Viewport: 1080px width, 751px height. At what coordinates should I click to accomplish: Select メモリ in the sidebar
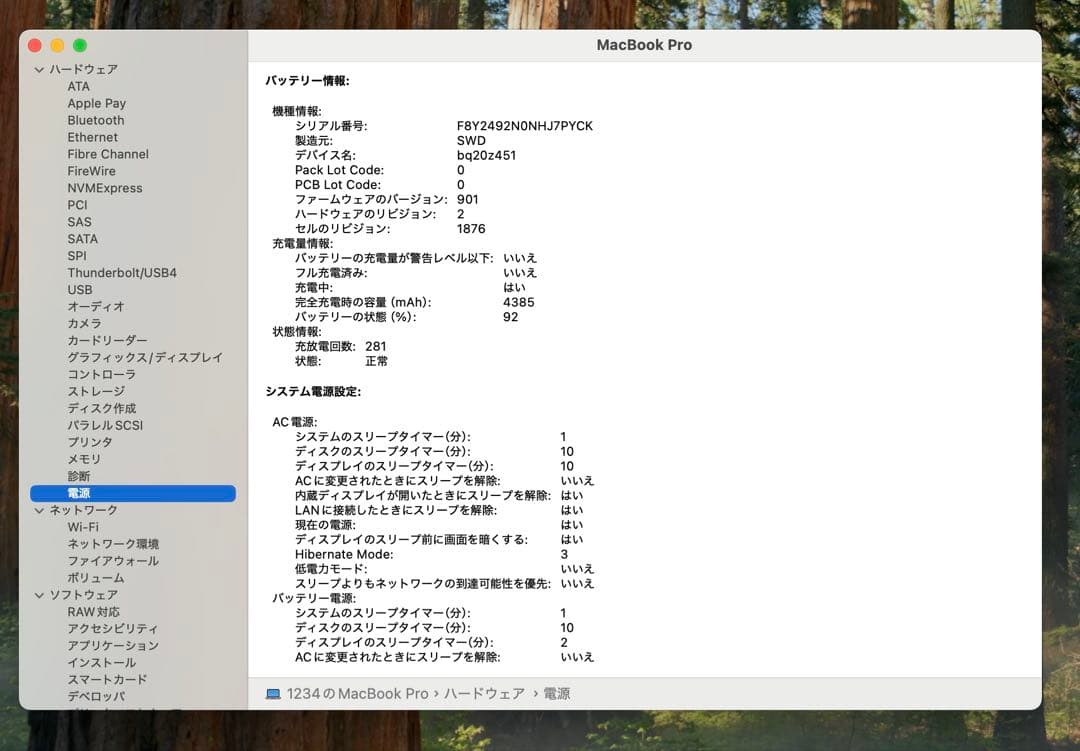(x=84, y=460)
